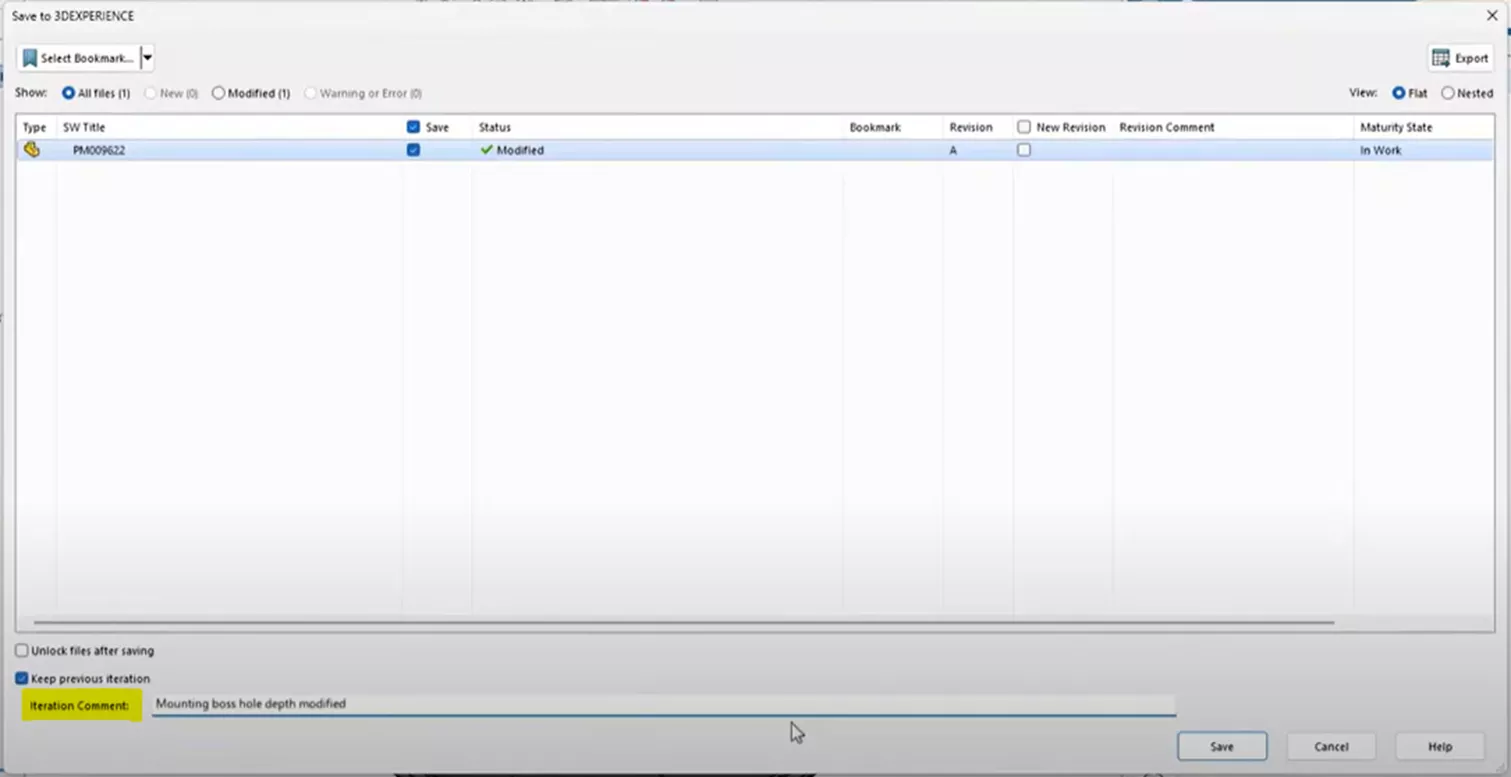
Task: Click the horizontal scrollbar of the file list
Action: [684, 622]
